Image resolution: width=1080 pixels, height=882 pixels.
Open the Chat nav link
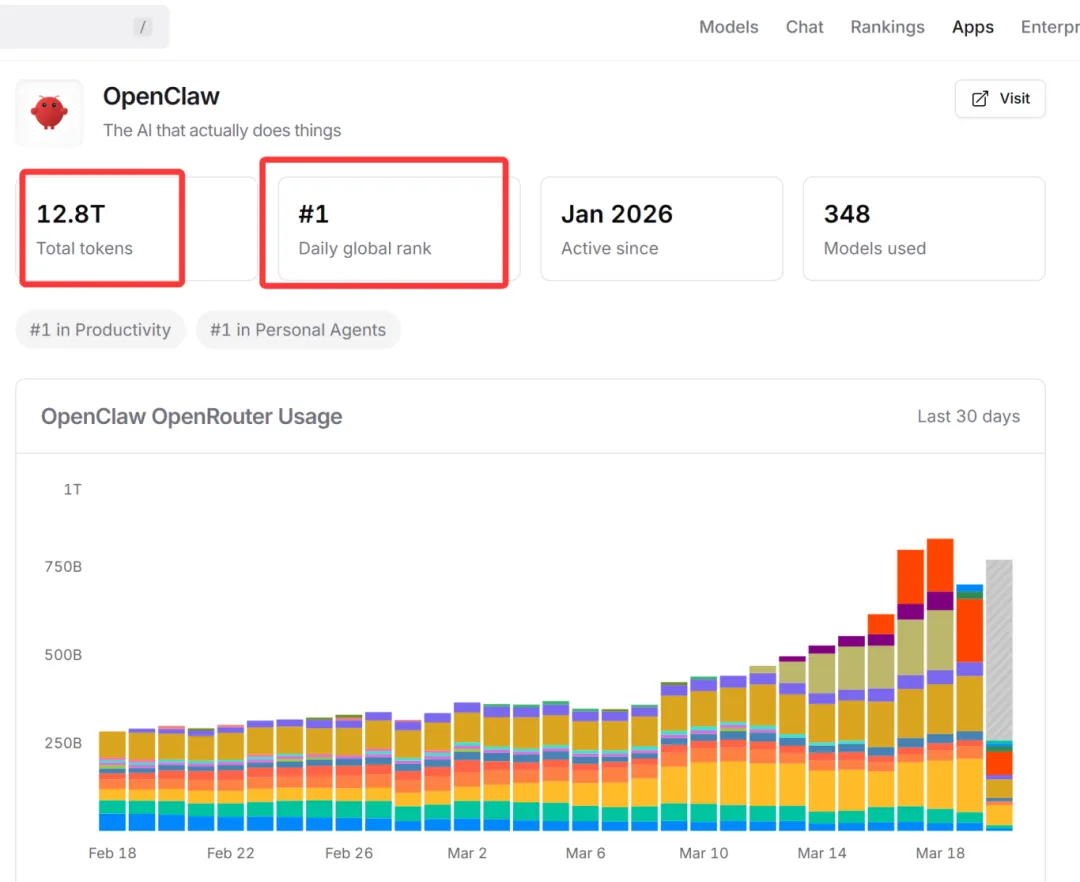click(x=804, y=27)
